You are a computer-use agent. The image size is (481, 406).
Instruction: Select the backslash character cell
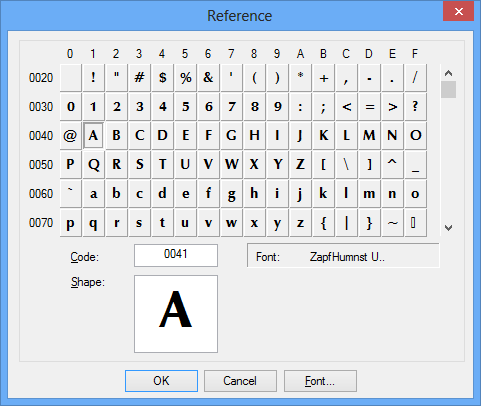(x=346, y=164)
